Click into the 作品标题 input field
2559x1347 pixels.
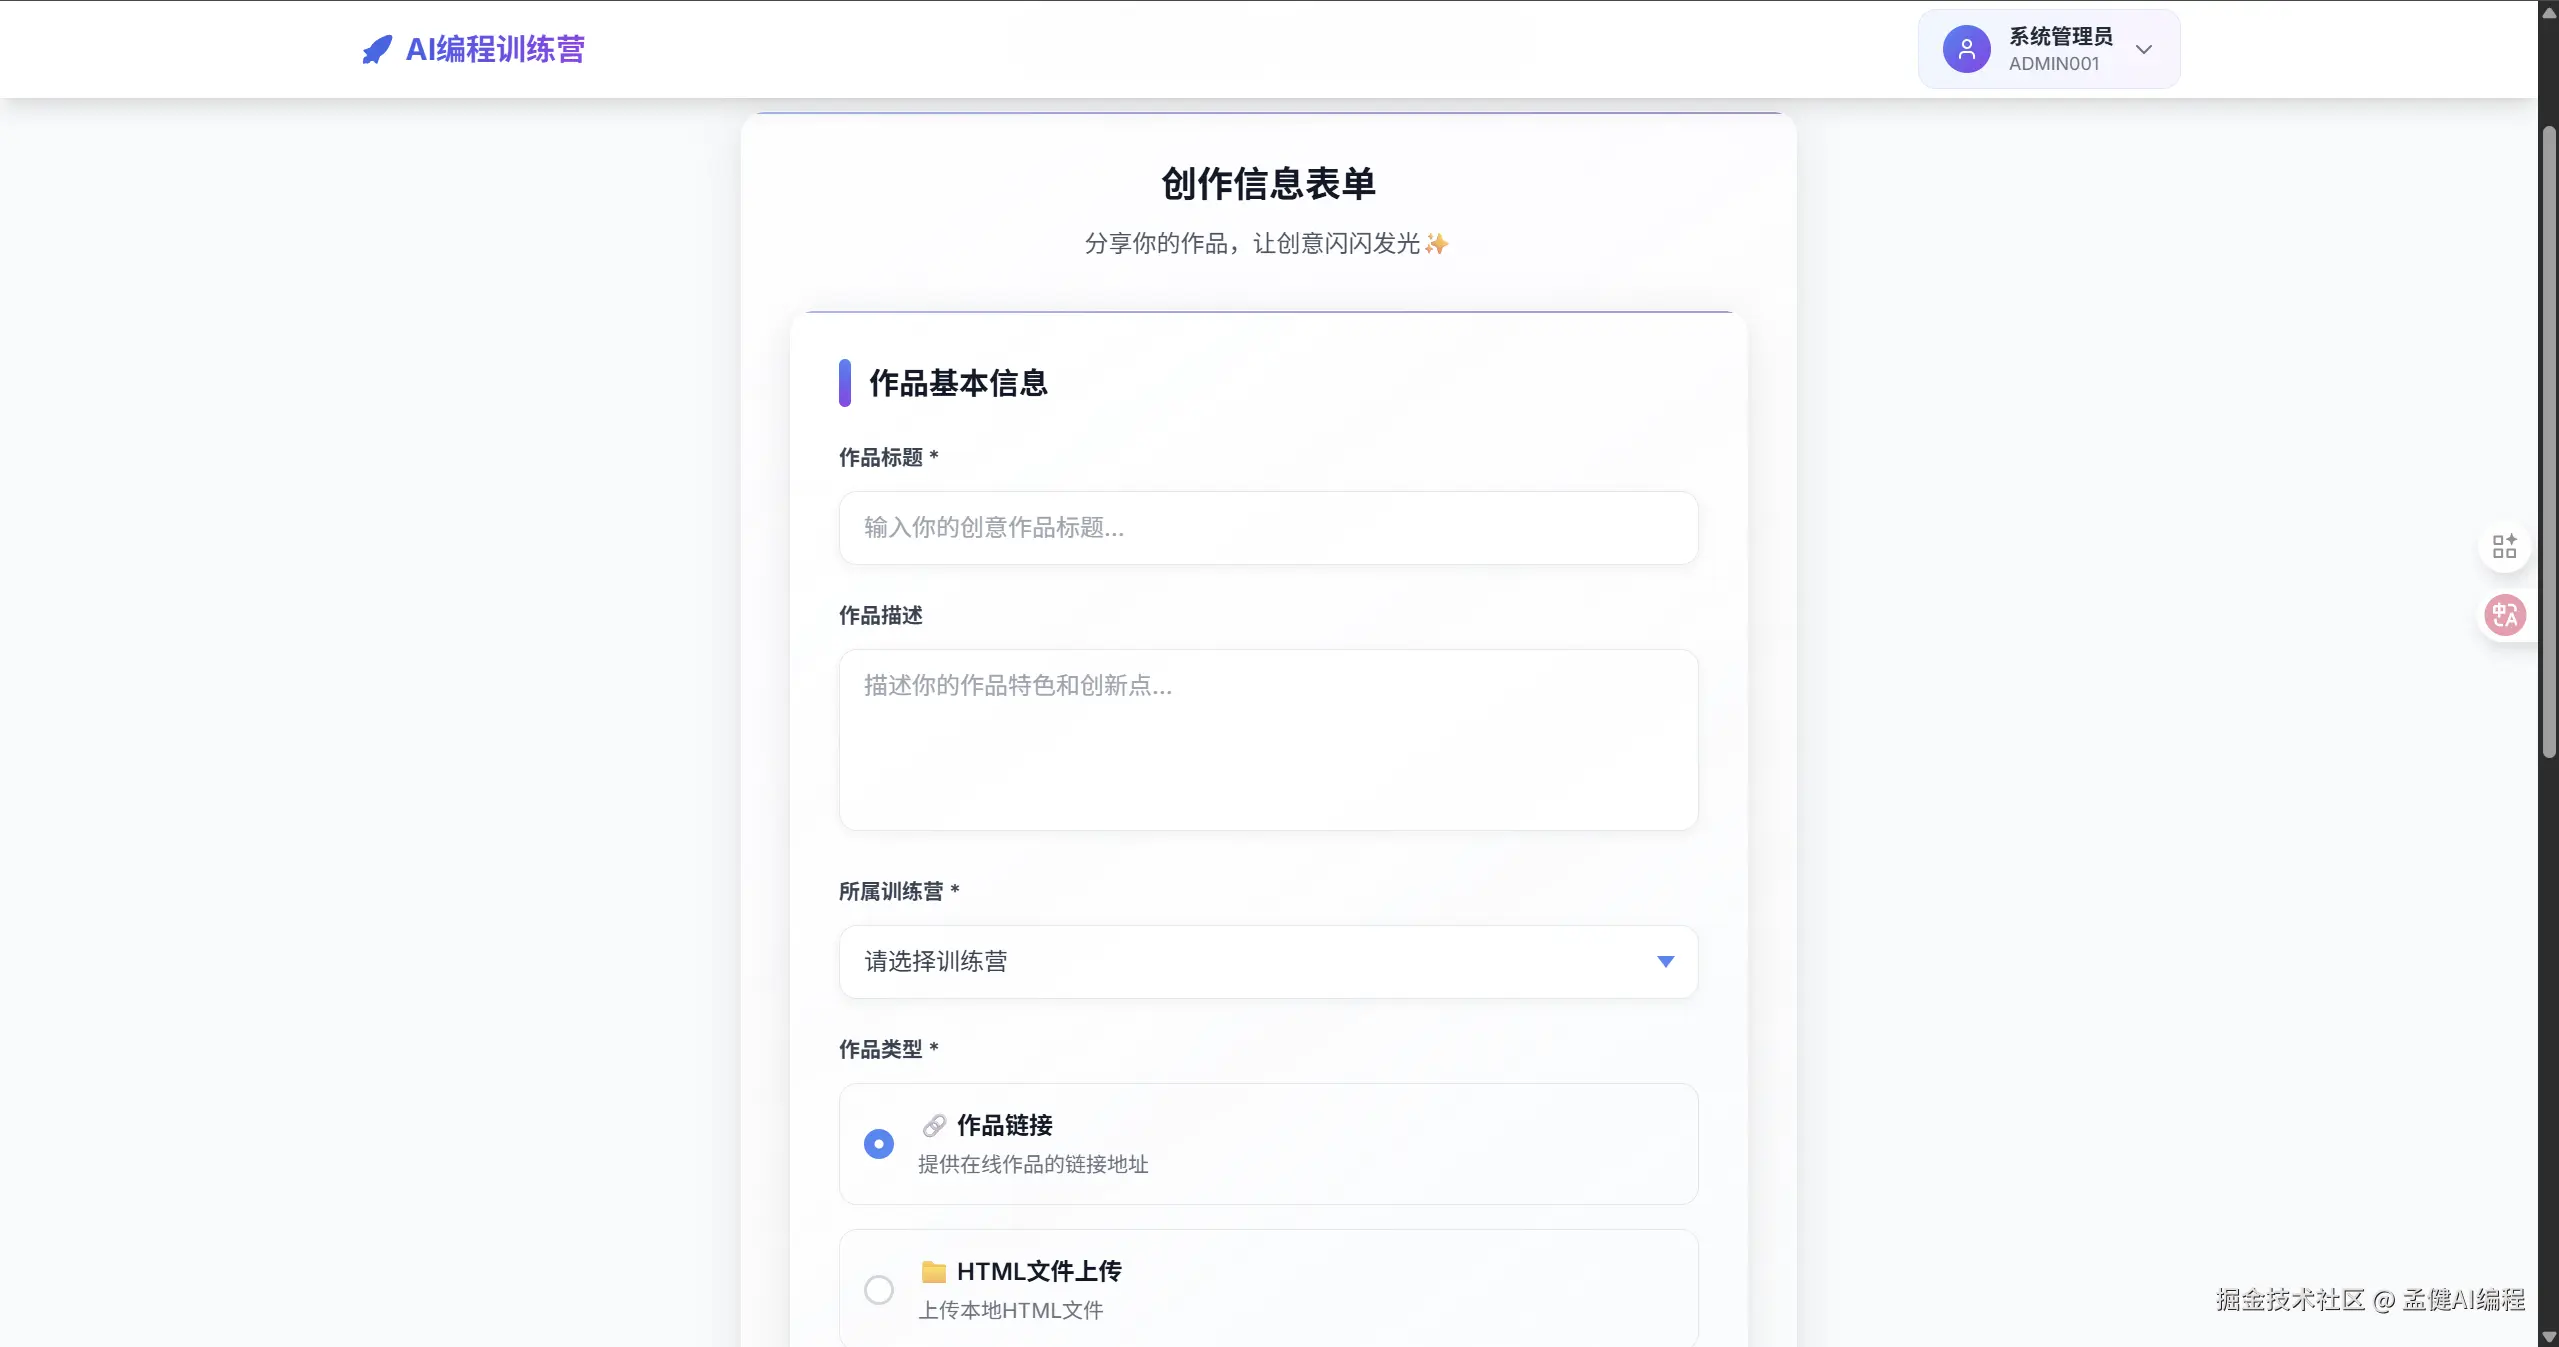pyautogui.click(x=1268, y=528)
